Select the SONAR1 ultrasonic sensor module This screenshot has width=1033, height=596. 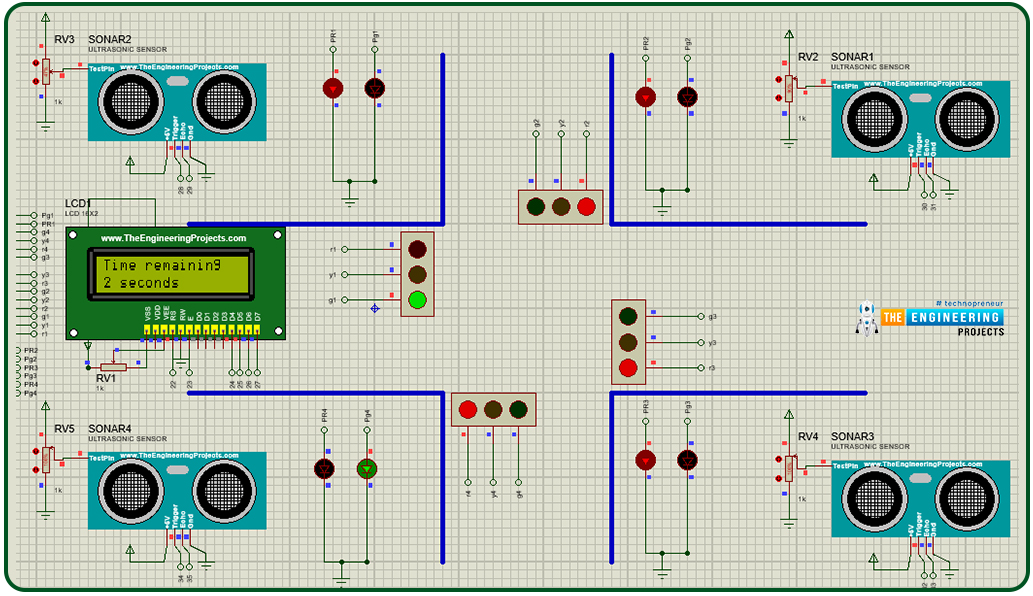[920, 119]
